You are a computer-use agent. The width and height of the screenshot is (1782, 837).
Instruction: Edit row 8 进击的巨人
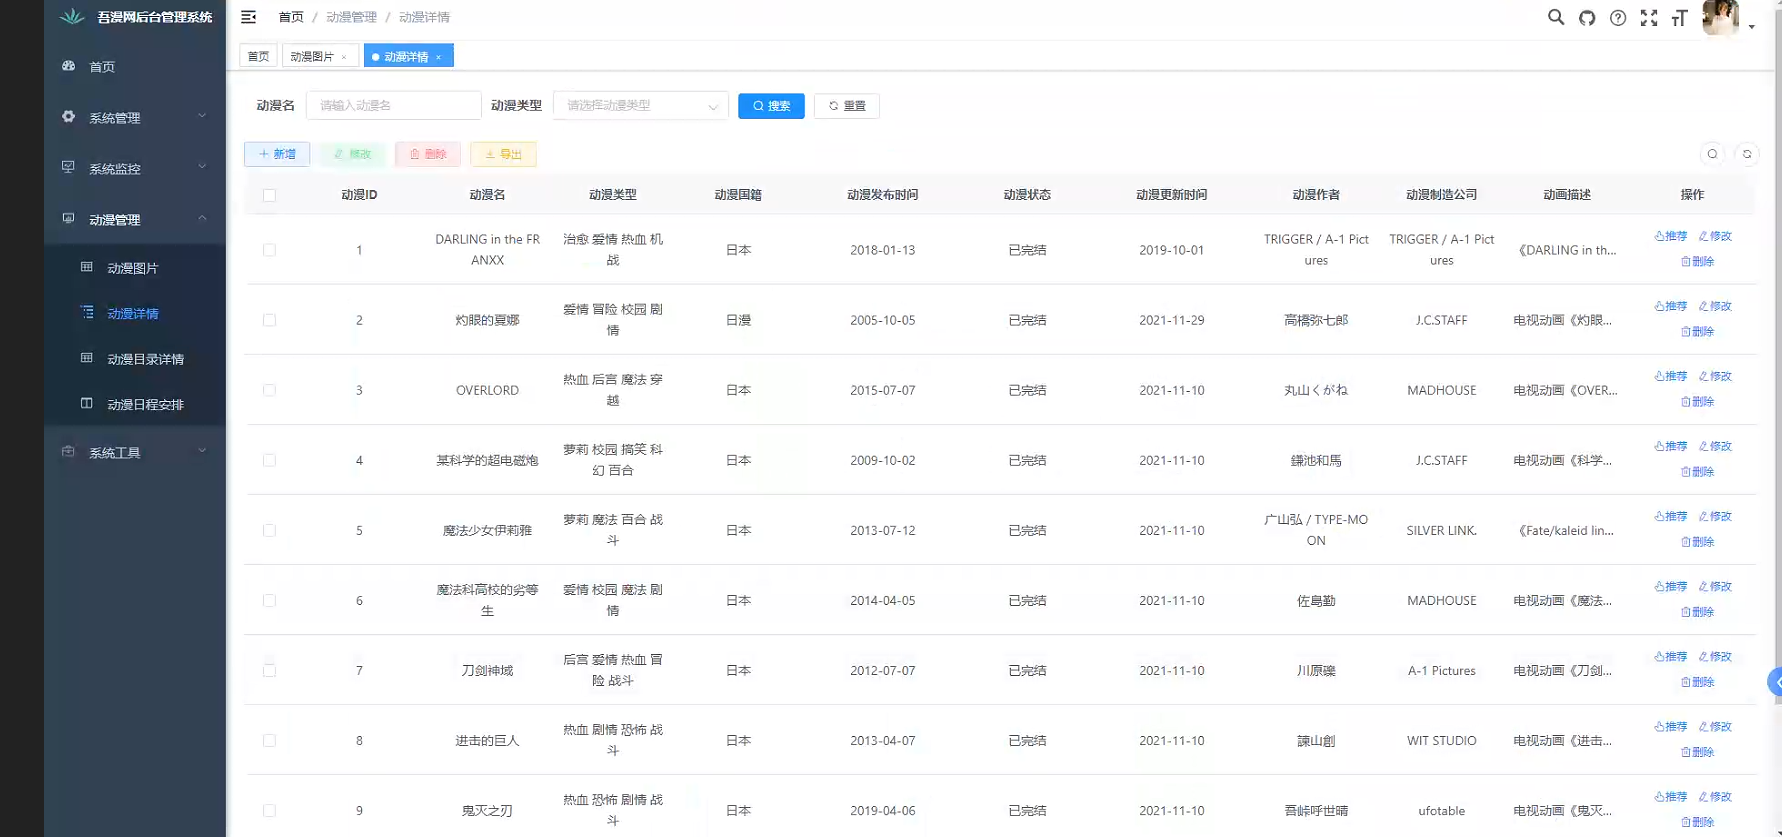1715,726
